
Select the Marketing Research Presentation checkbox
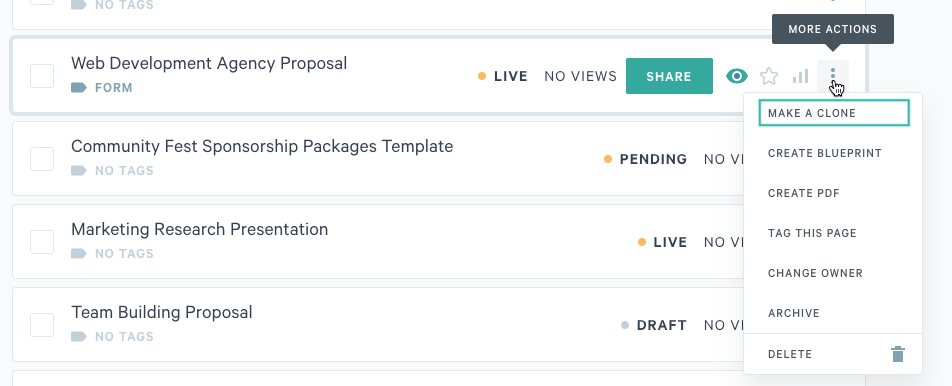42,242
